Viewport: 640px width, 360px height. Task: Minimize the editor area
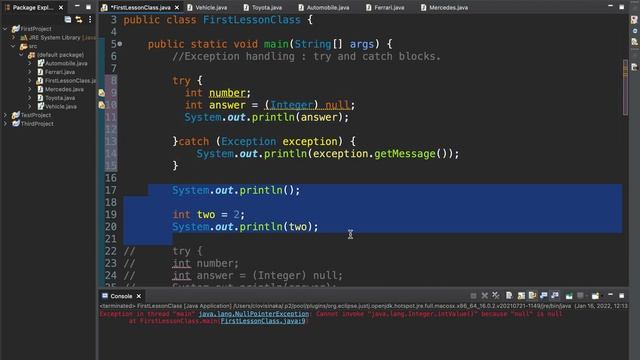(x=610, y=6)
